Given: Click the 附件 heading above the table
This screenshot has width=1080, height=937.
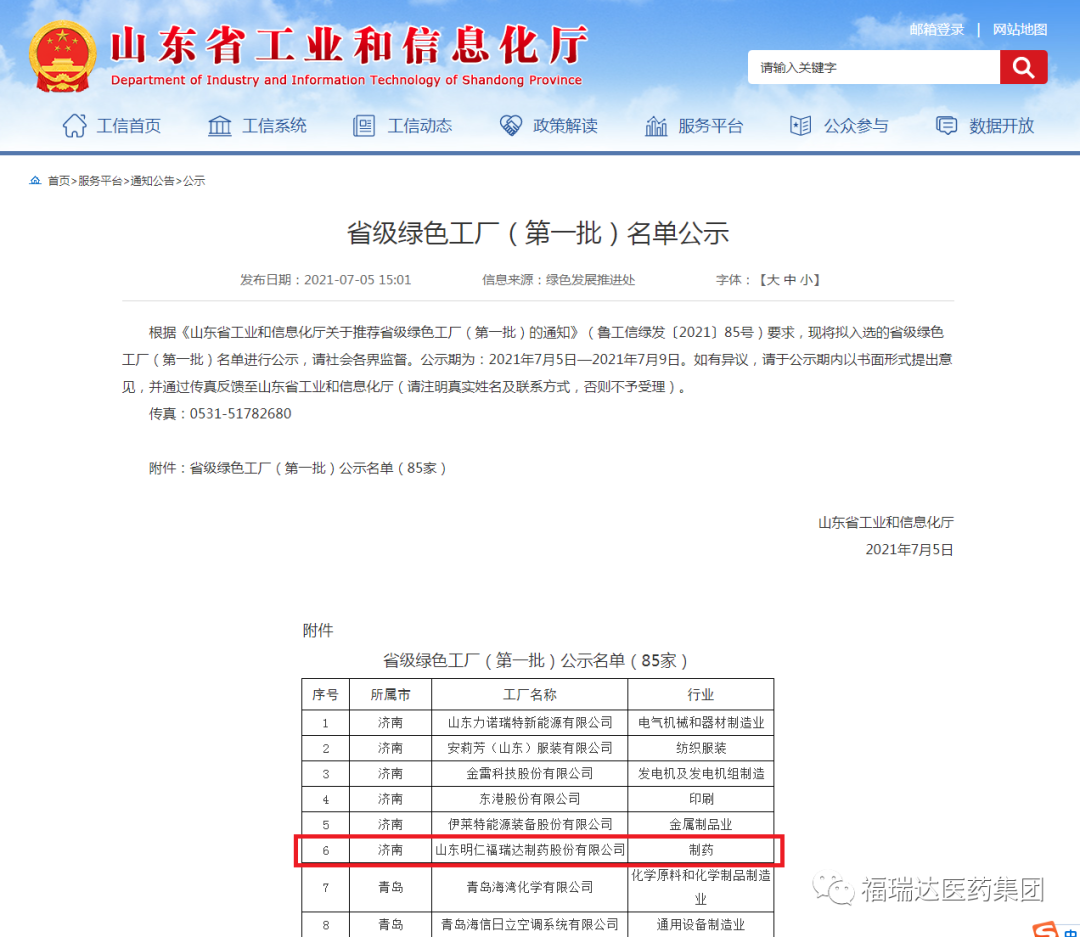Looking at the screenshot, I should click(x=318, y=630).
